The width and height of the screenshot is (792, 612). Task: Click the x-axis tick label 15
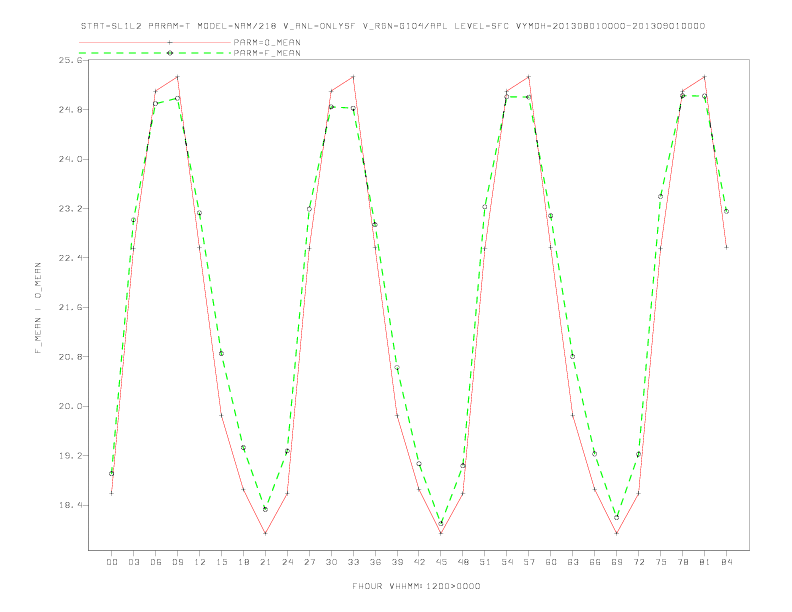point(221,562)
